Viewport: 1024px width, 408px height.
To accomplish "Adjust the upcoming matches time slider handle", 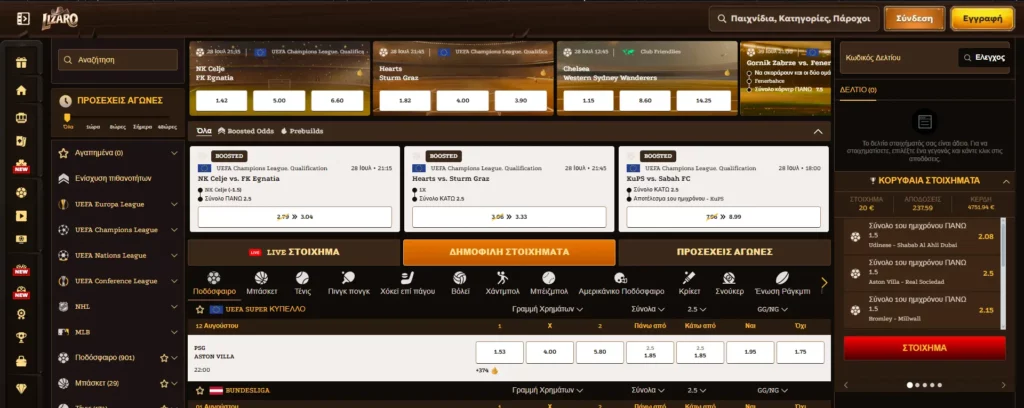I will [x=65, y=118].
